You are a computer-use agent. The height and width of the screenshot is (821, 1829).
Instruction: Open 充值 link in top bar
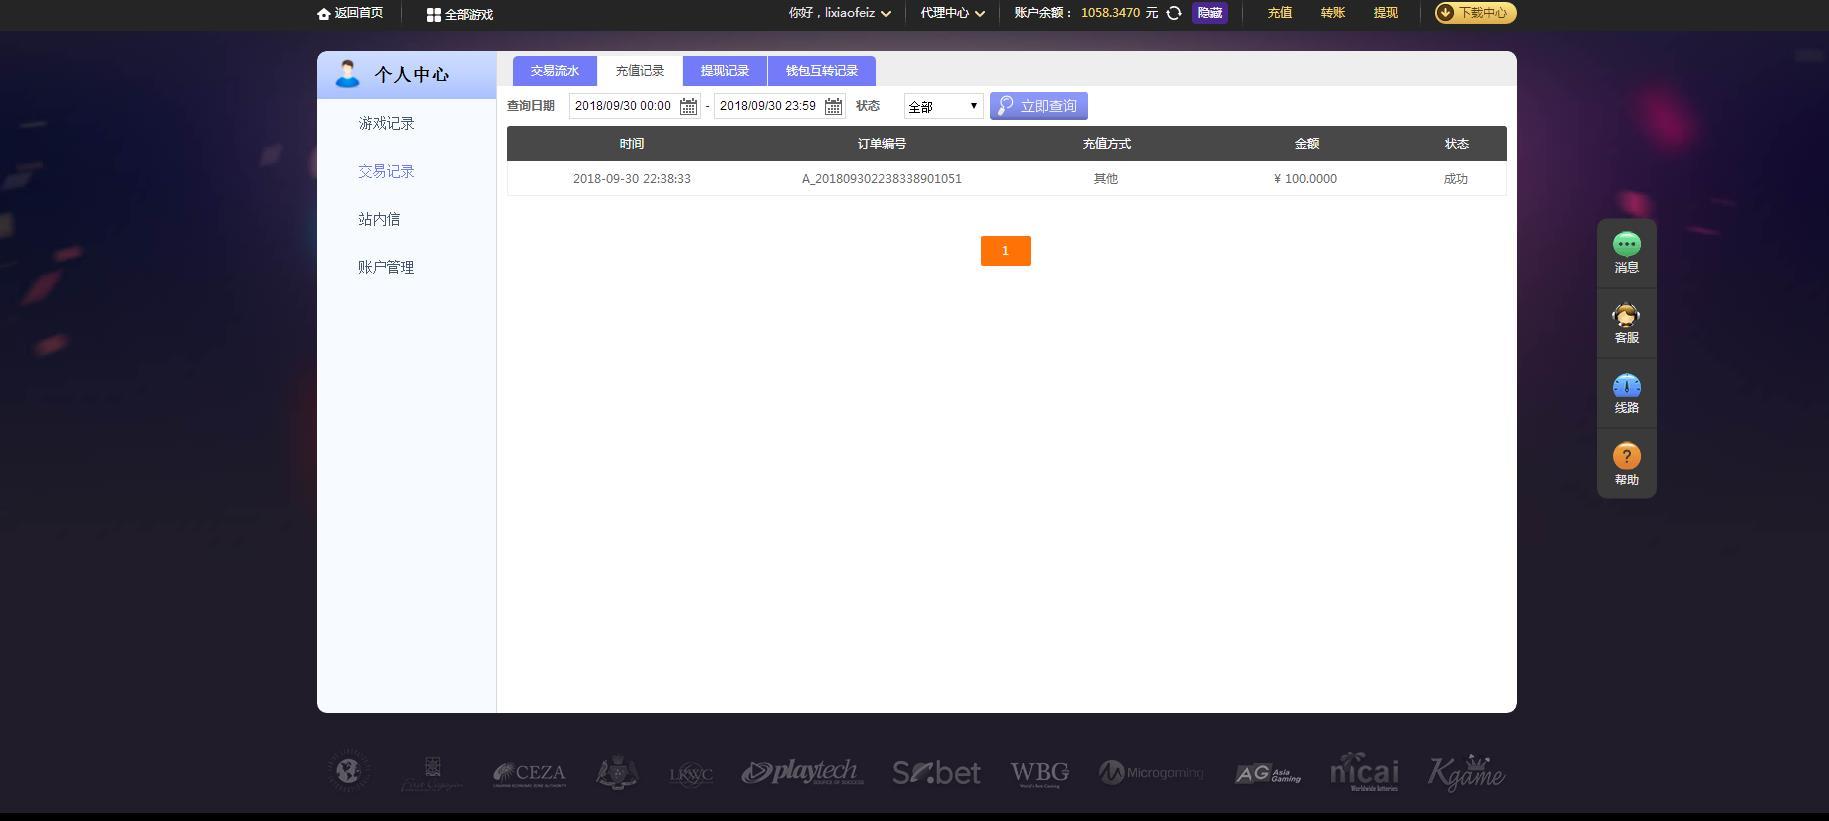point(1279,13)
